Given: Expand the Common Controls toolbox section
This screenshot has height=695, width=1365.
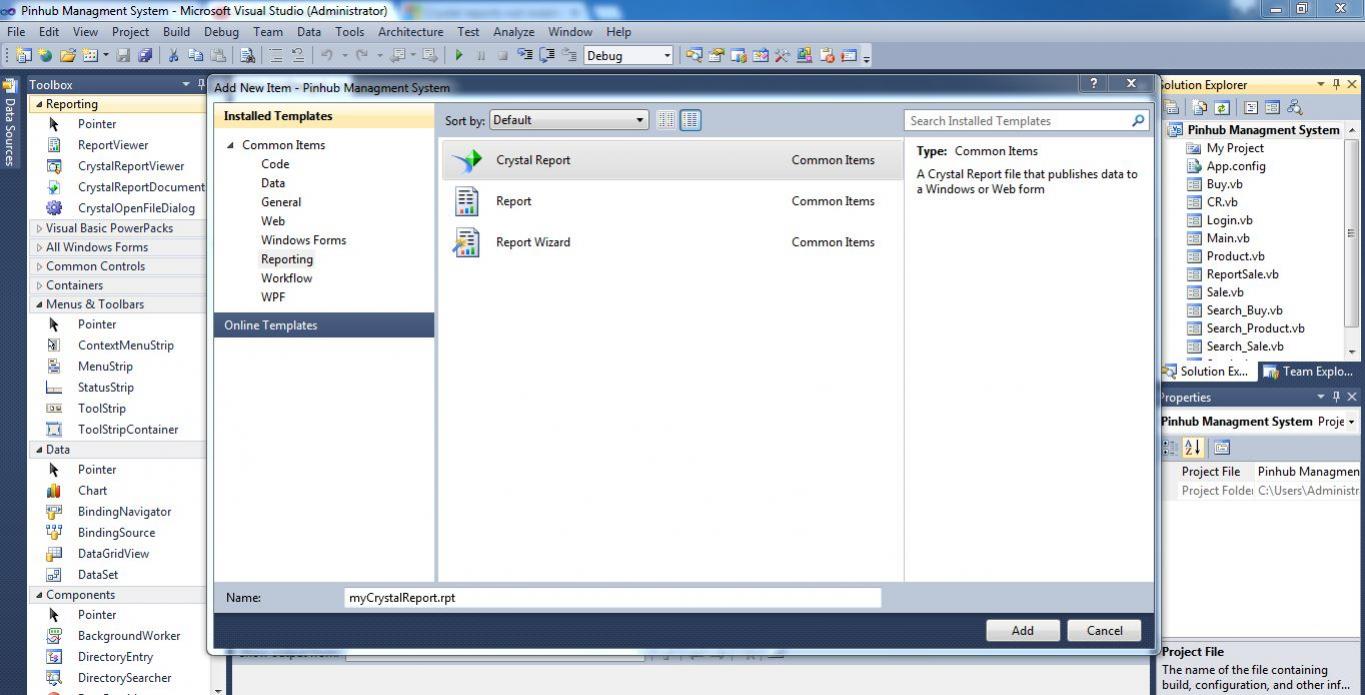Looking at the screenshot, I should pos(39,266).
